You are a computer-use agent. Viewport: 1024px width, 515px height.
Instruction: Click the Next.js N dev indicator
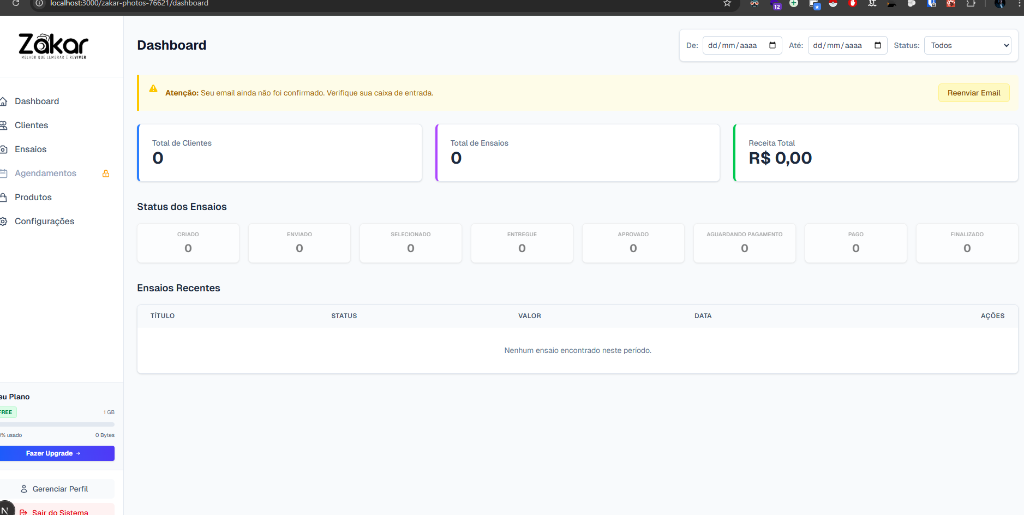click(x=6, y=507)
